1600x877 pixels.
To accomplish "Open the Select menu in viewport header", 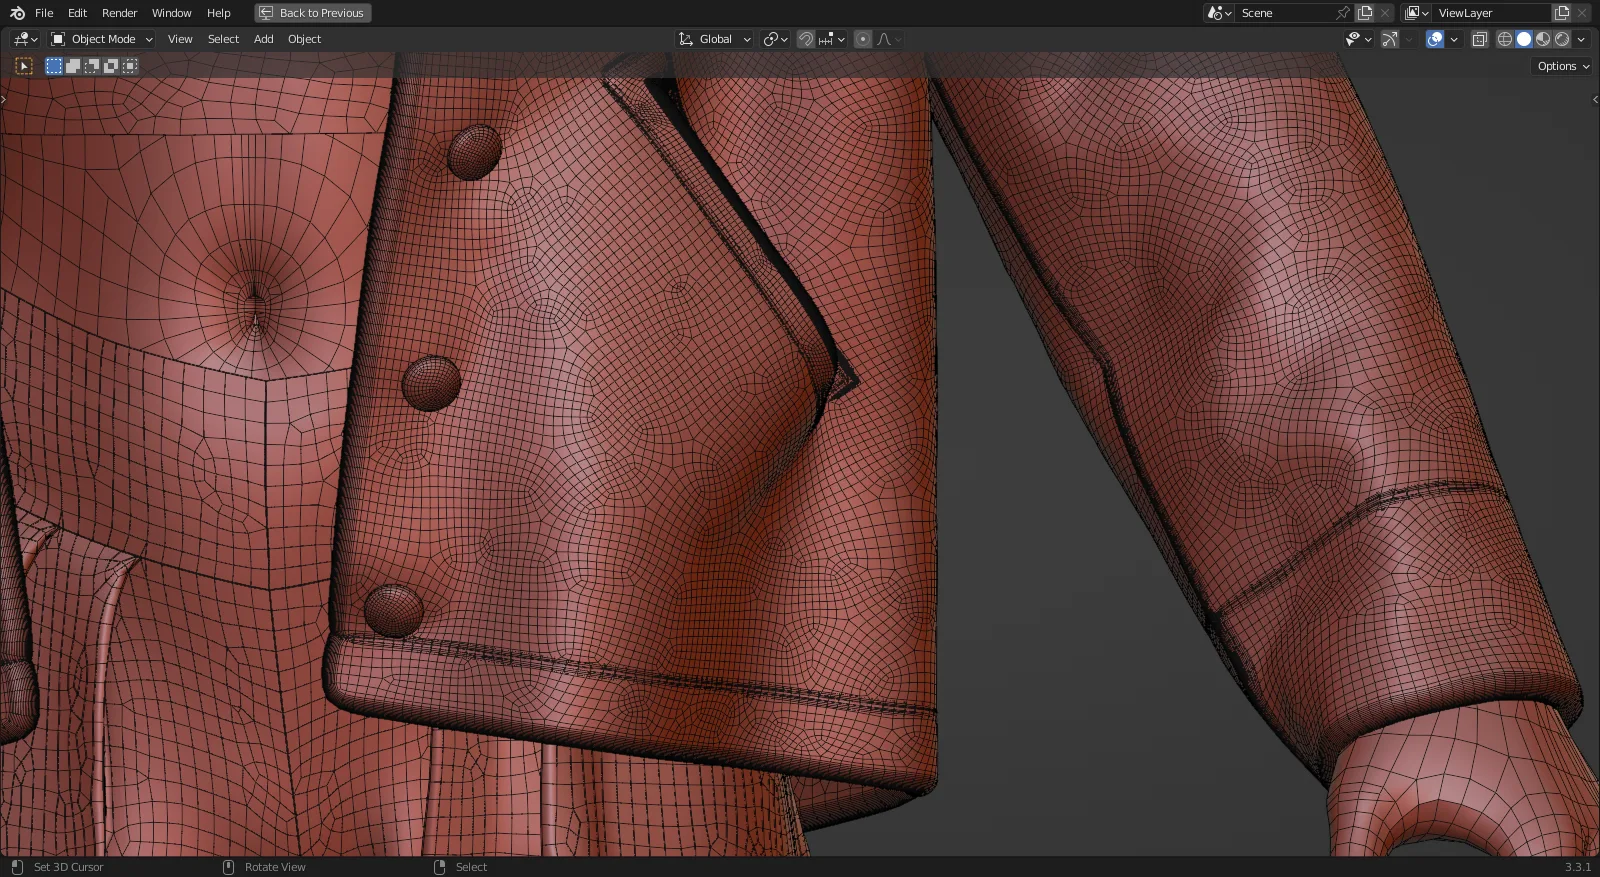I will click(x=223, y=39).
